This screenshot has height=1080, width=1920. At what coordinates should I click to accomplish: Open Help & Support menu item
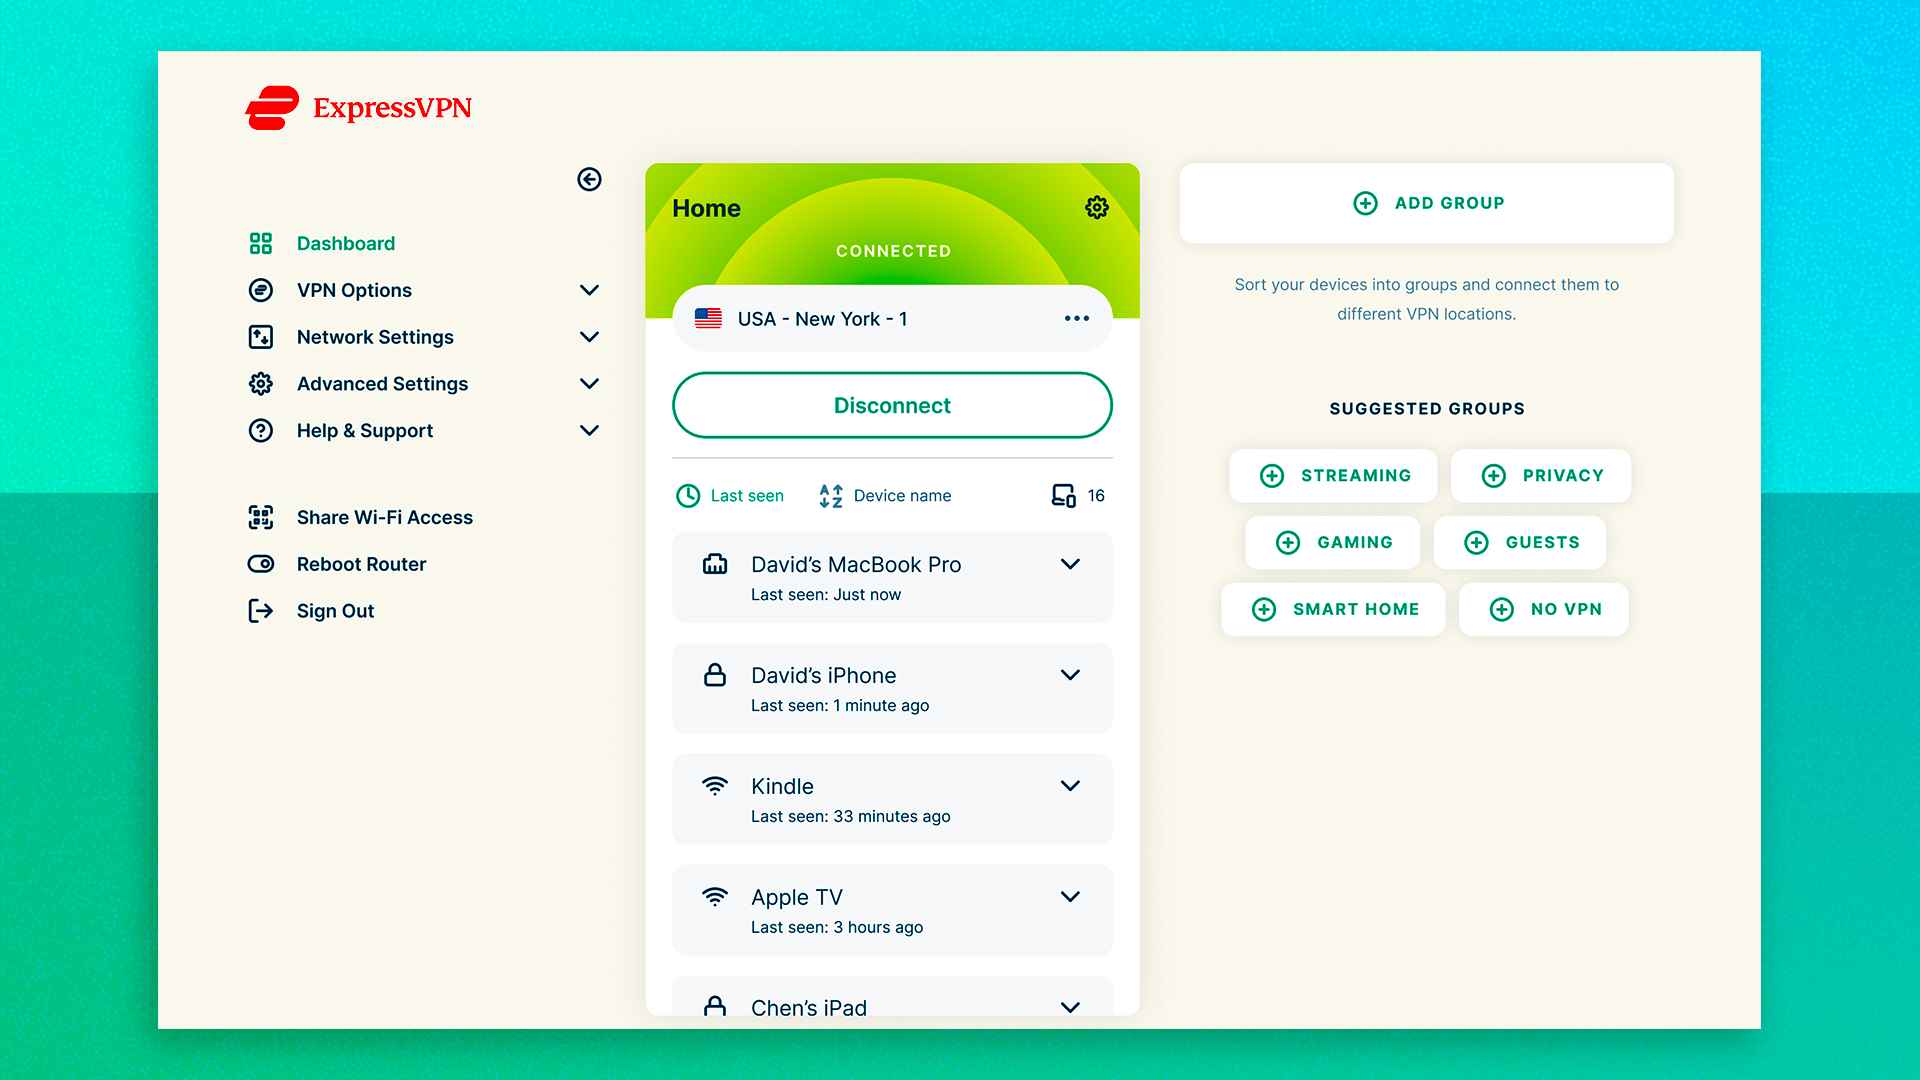tap(365, 431)
